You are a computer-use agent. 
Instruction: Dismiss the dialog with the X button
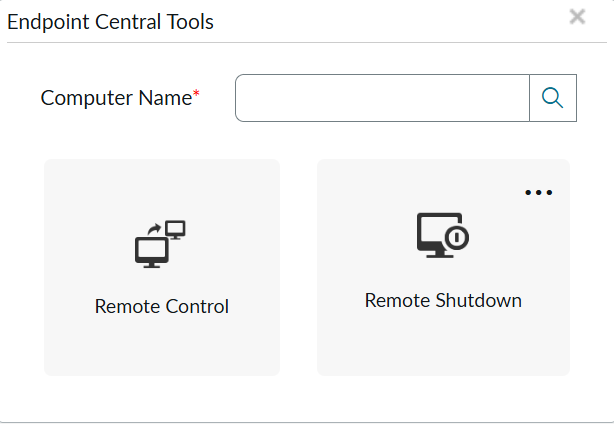[x=577, y=17]
